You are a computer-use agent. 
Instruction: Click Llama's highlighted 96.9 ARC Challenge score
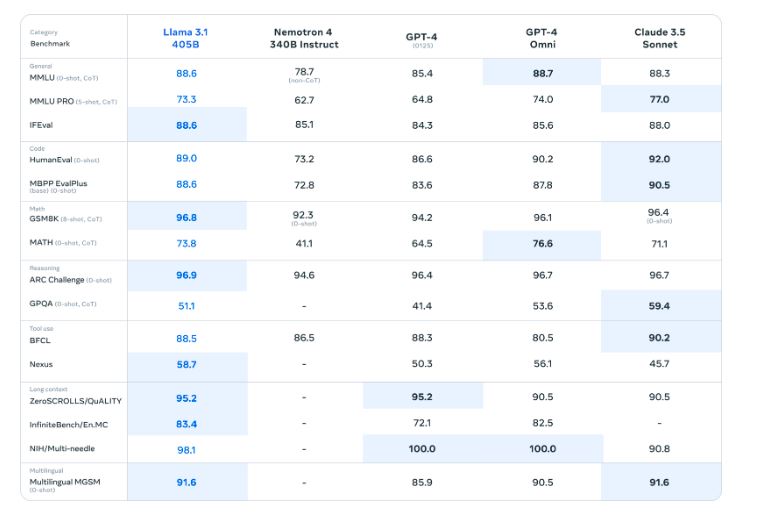click(186, 275)
